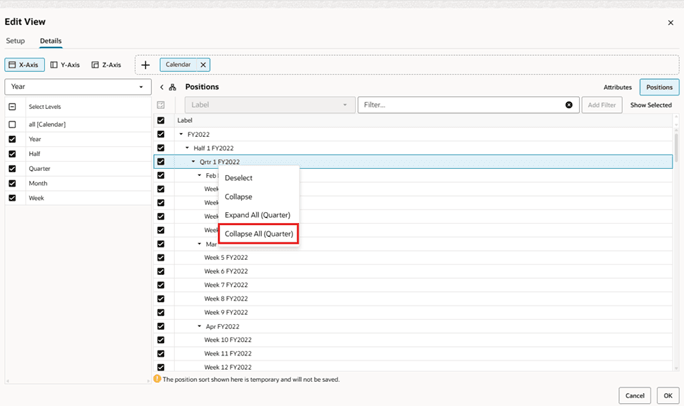This screenshot has width=684, height=406.
Task: Select the Week 7 FY2022 row
Action: pos(413,285)
